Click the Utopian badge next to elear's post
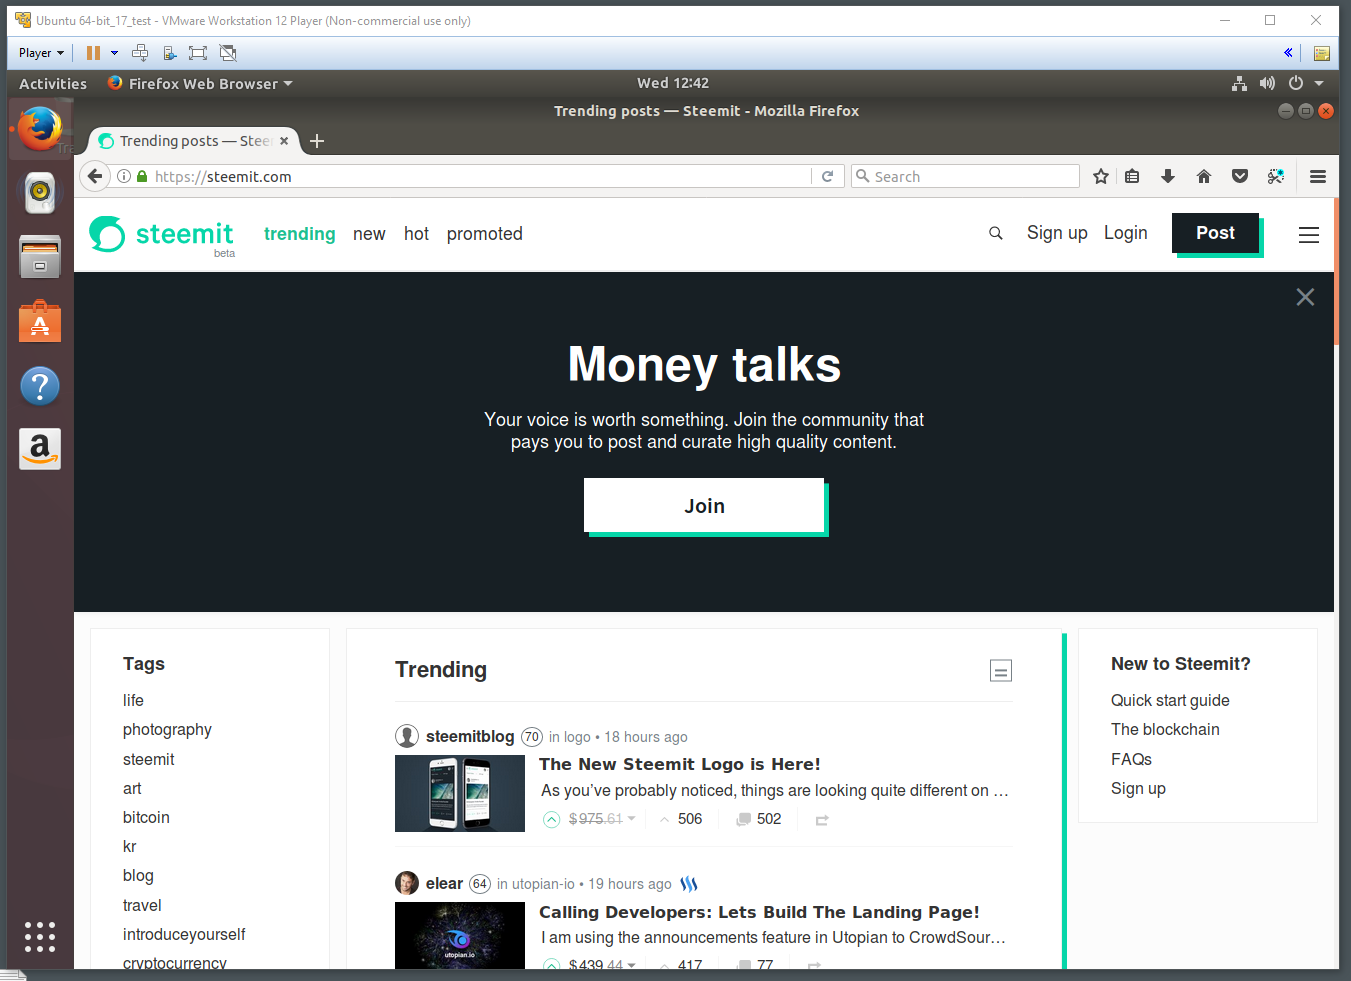This screenshot has width=1351, height=981. pyautogui.click(x=689, y=884)
